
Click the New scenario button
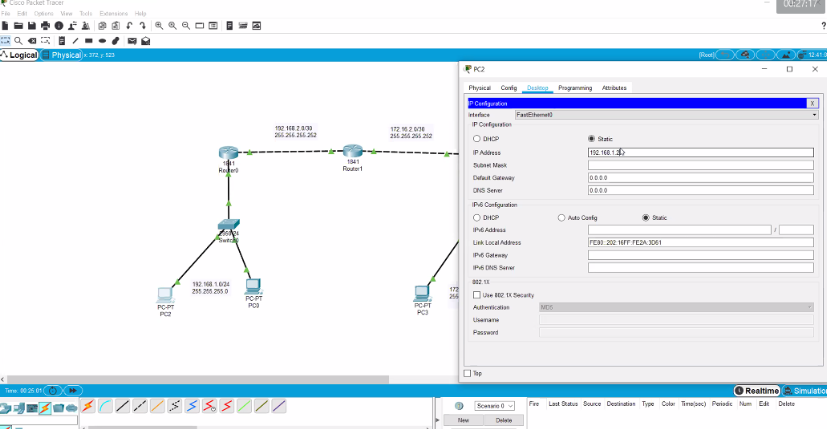(x=463, y=420)
